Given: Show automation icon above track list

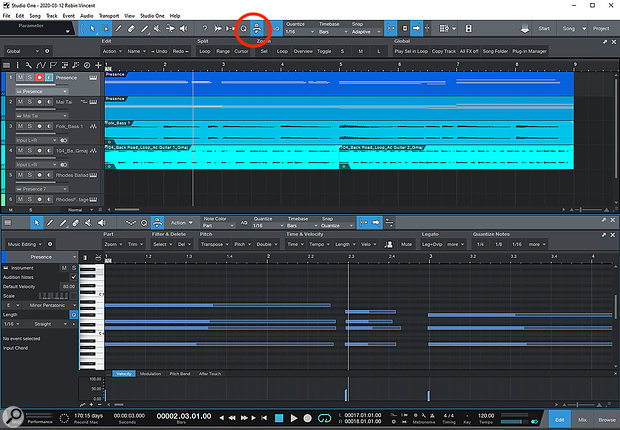Looking at the screenshot, I should click(x=41, y=65).
